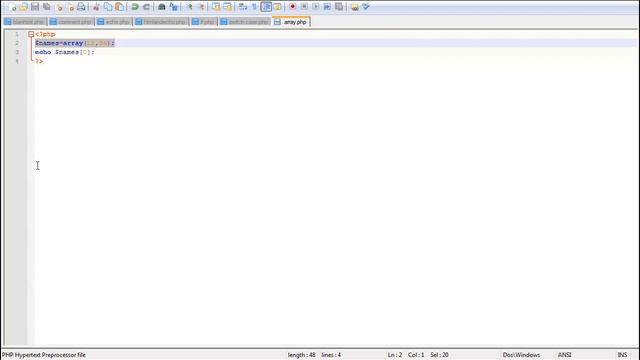This screenshot has width=640, height=360.
Task: Click the yellow plugin icon after macro buttons
Action: (354, 7)
